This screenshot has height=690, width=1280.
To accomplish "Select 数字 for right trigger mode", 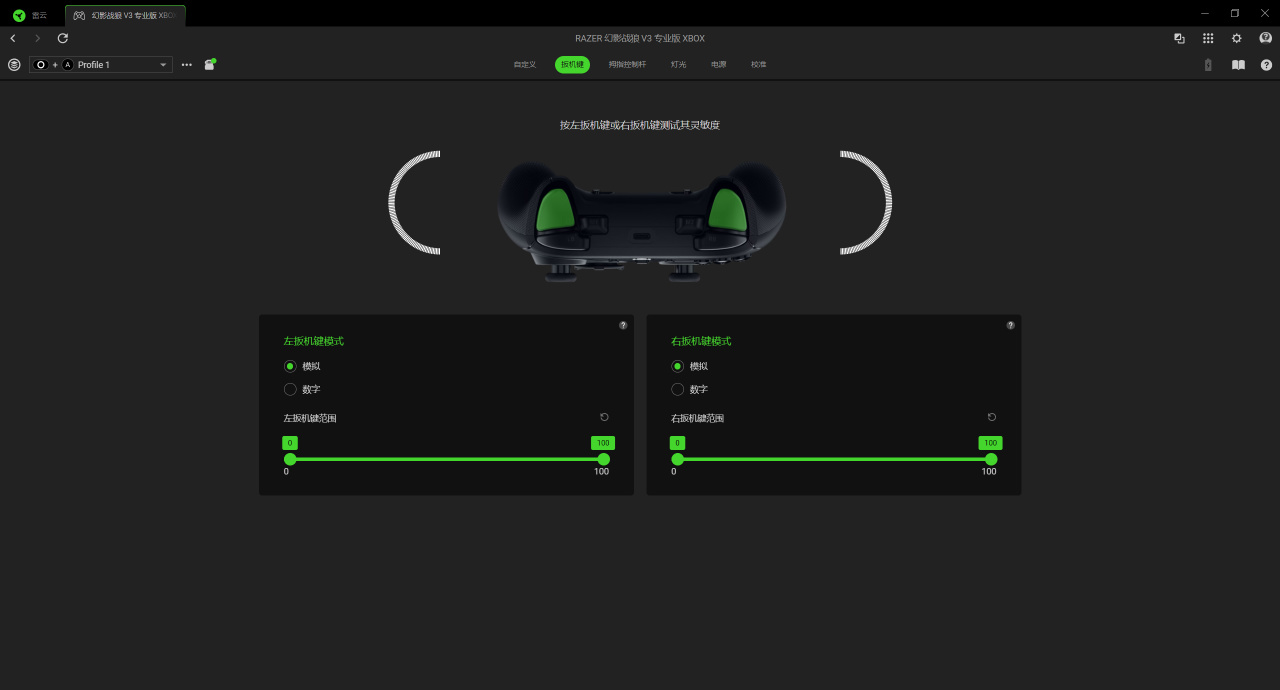I will point(677,389).
